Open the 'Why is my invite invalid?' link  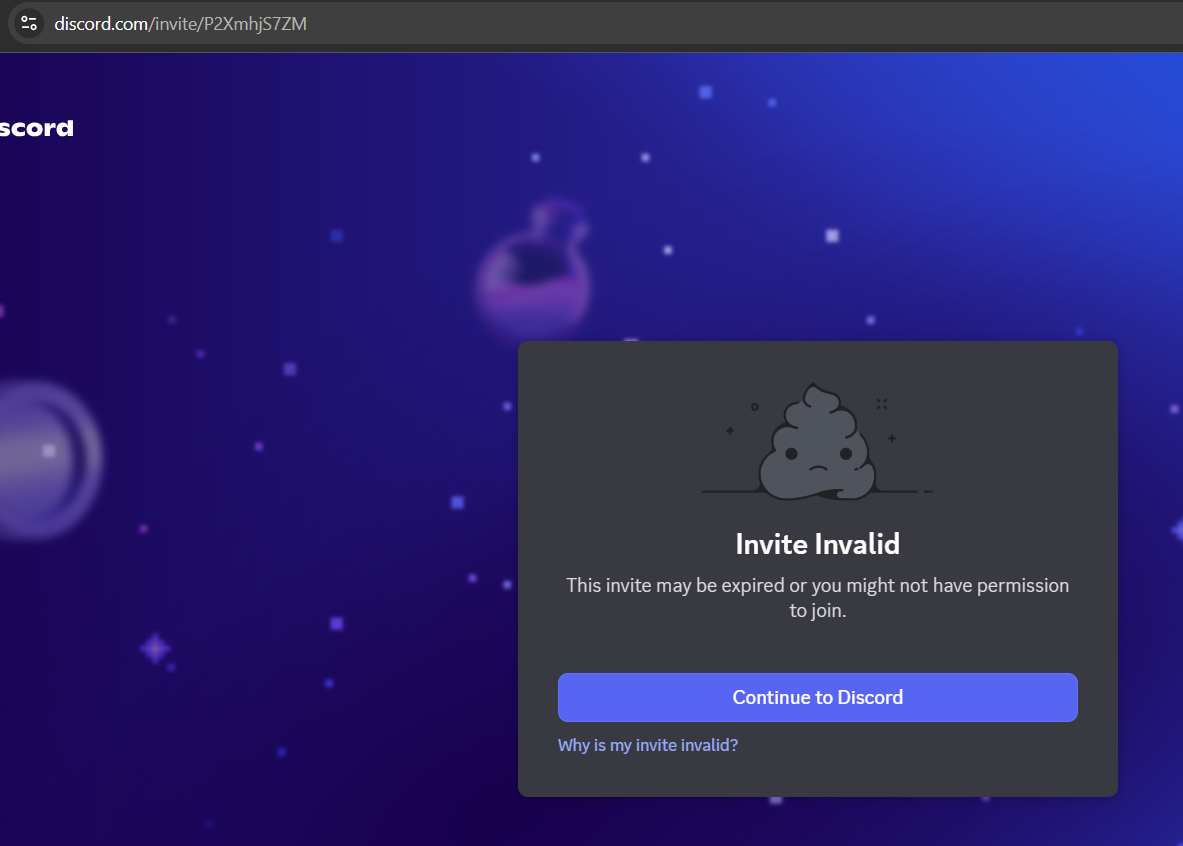tap(647, 745)
